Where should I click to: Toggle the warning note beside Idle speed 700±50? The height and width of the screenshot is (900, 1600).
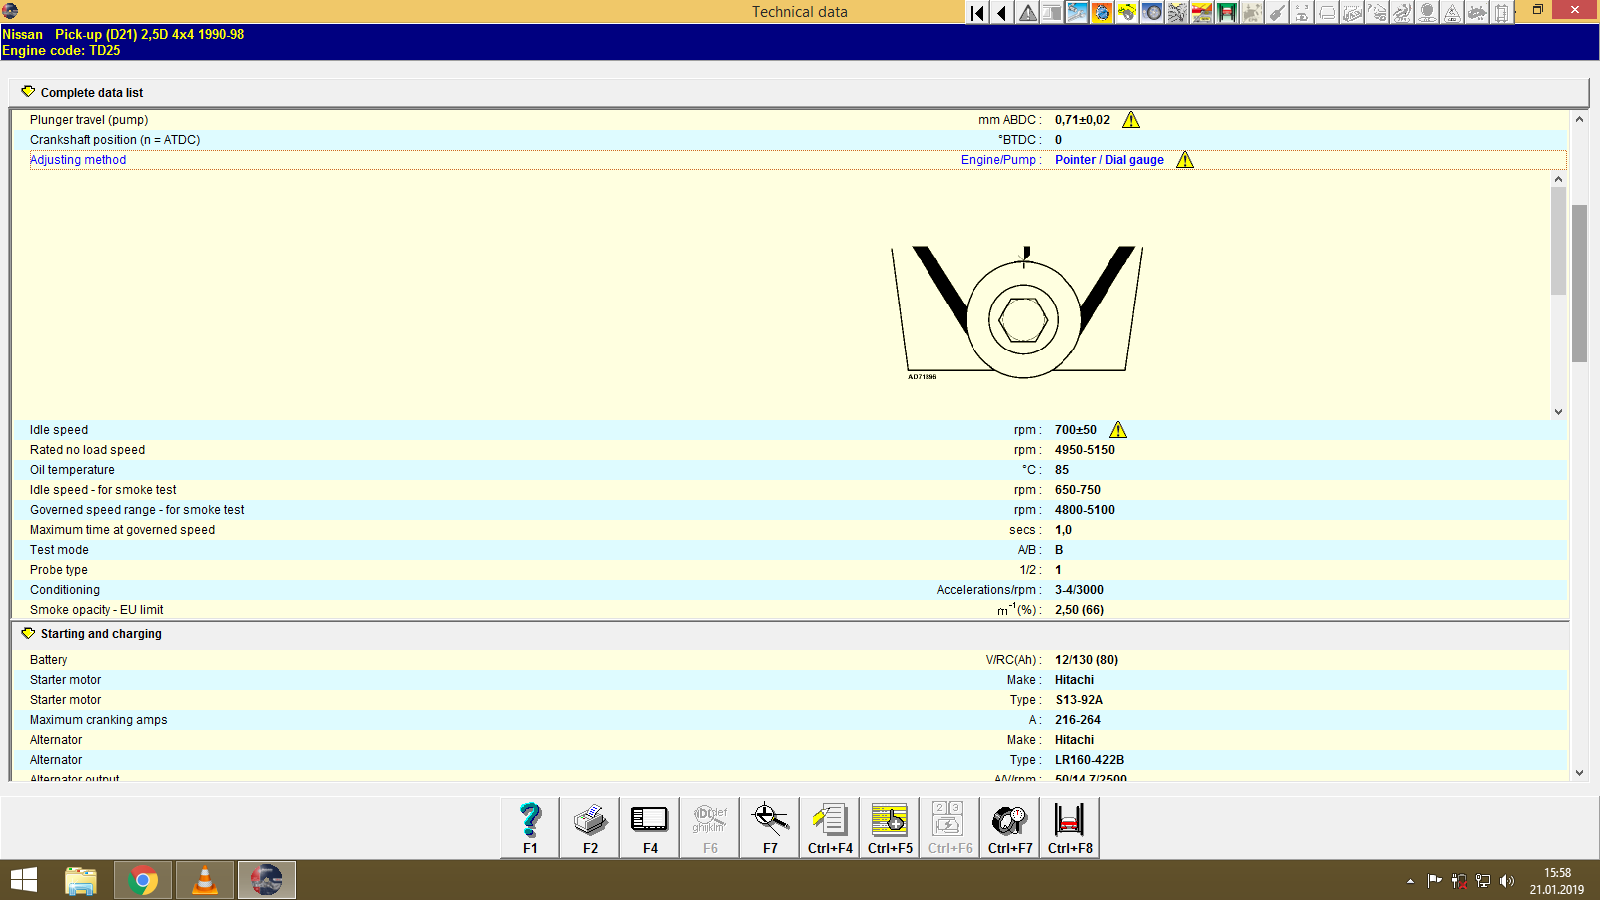1118,429
